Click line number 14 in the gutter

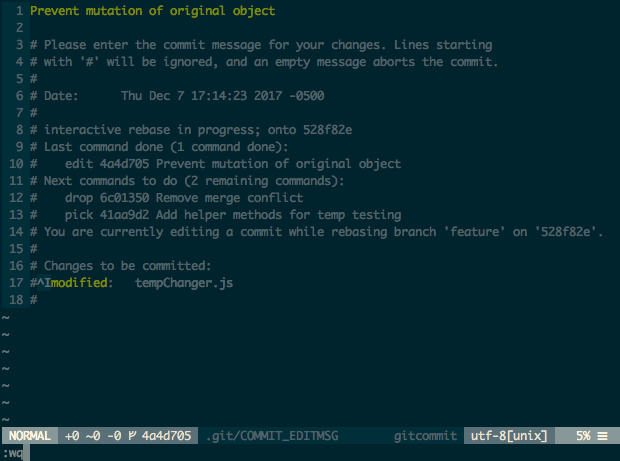point(16,232)
